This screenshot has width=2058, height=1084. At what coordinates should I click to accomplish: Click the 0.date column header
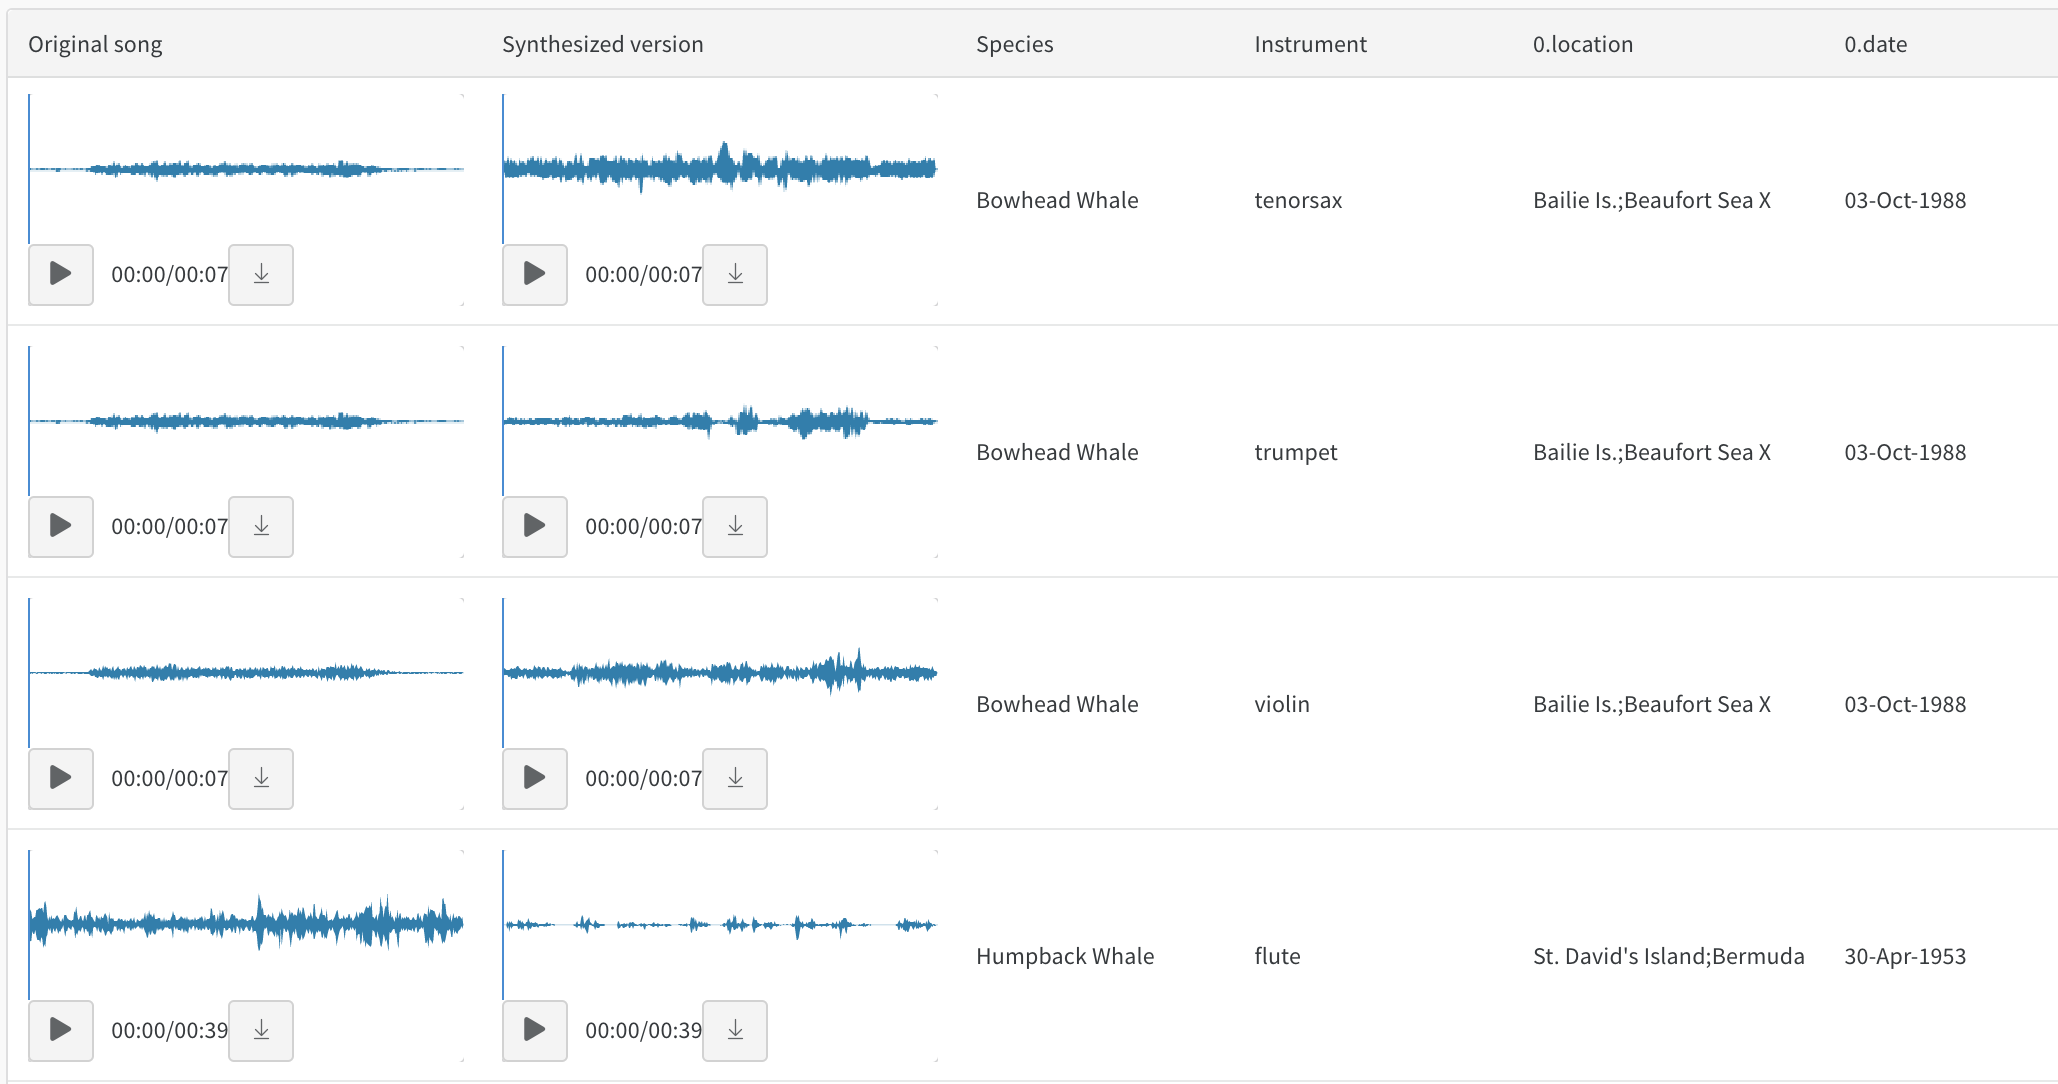[1875, 44]
